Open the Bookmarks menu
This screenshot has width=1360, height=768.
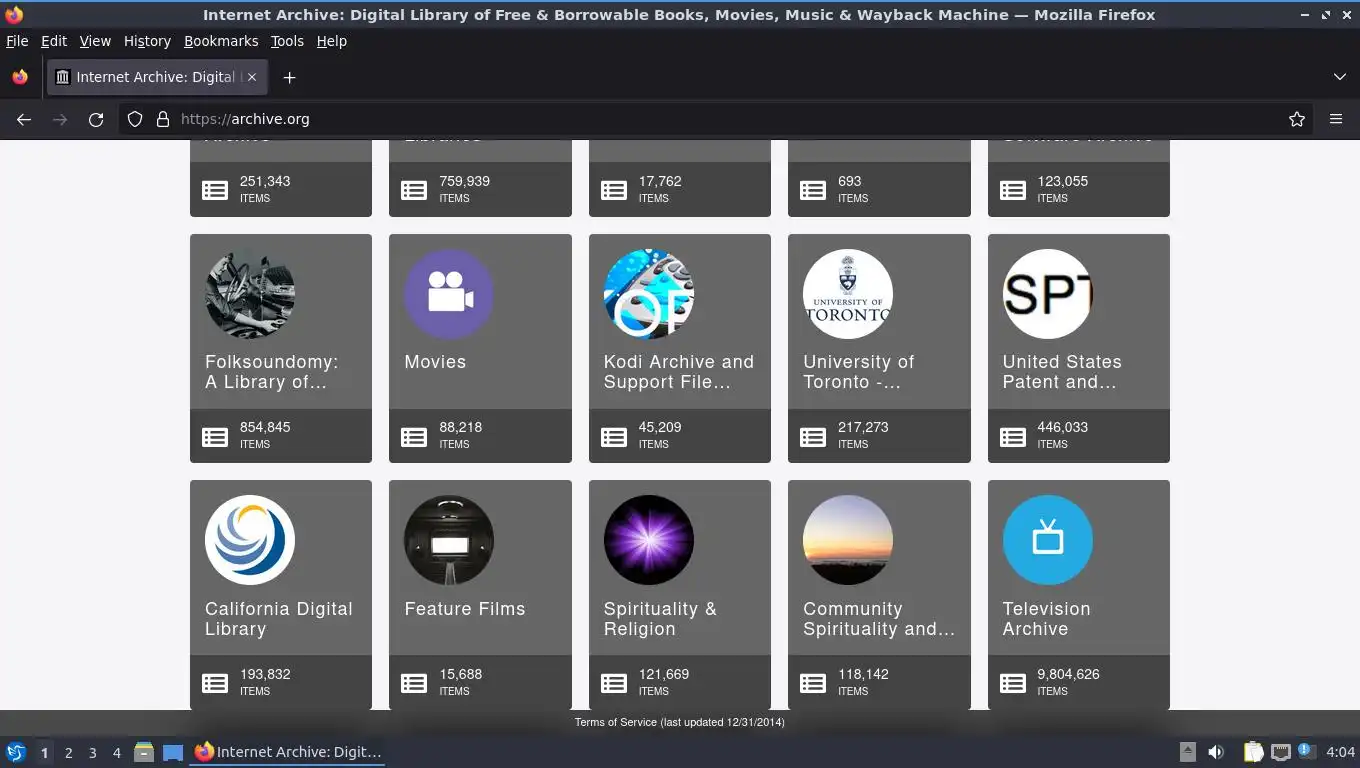(x=221, y=41)
